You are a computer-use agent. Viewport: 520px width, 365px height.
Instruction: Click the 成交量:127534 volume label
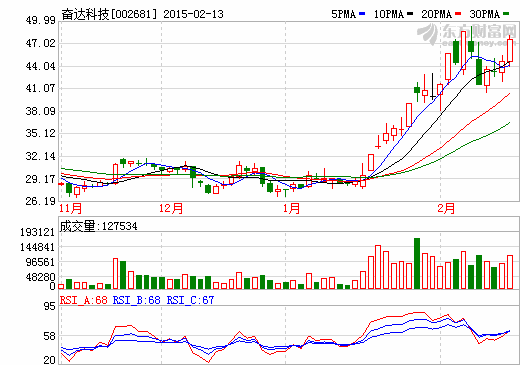tap(98, 226)
